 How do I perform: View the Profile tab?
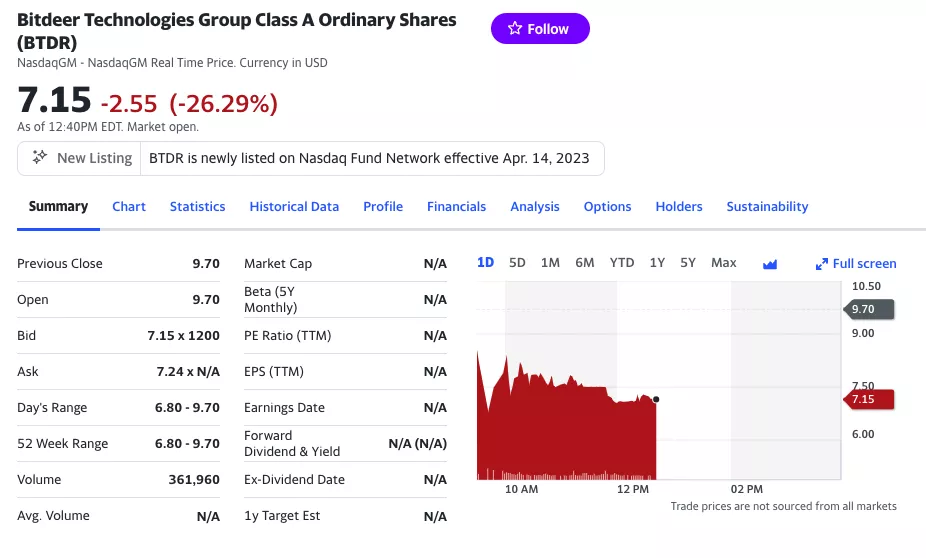coord(383,207)
